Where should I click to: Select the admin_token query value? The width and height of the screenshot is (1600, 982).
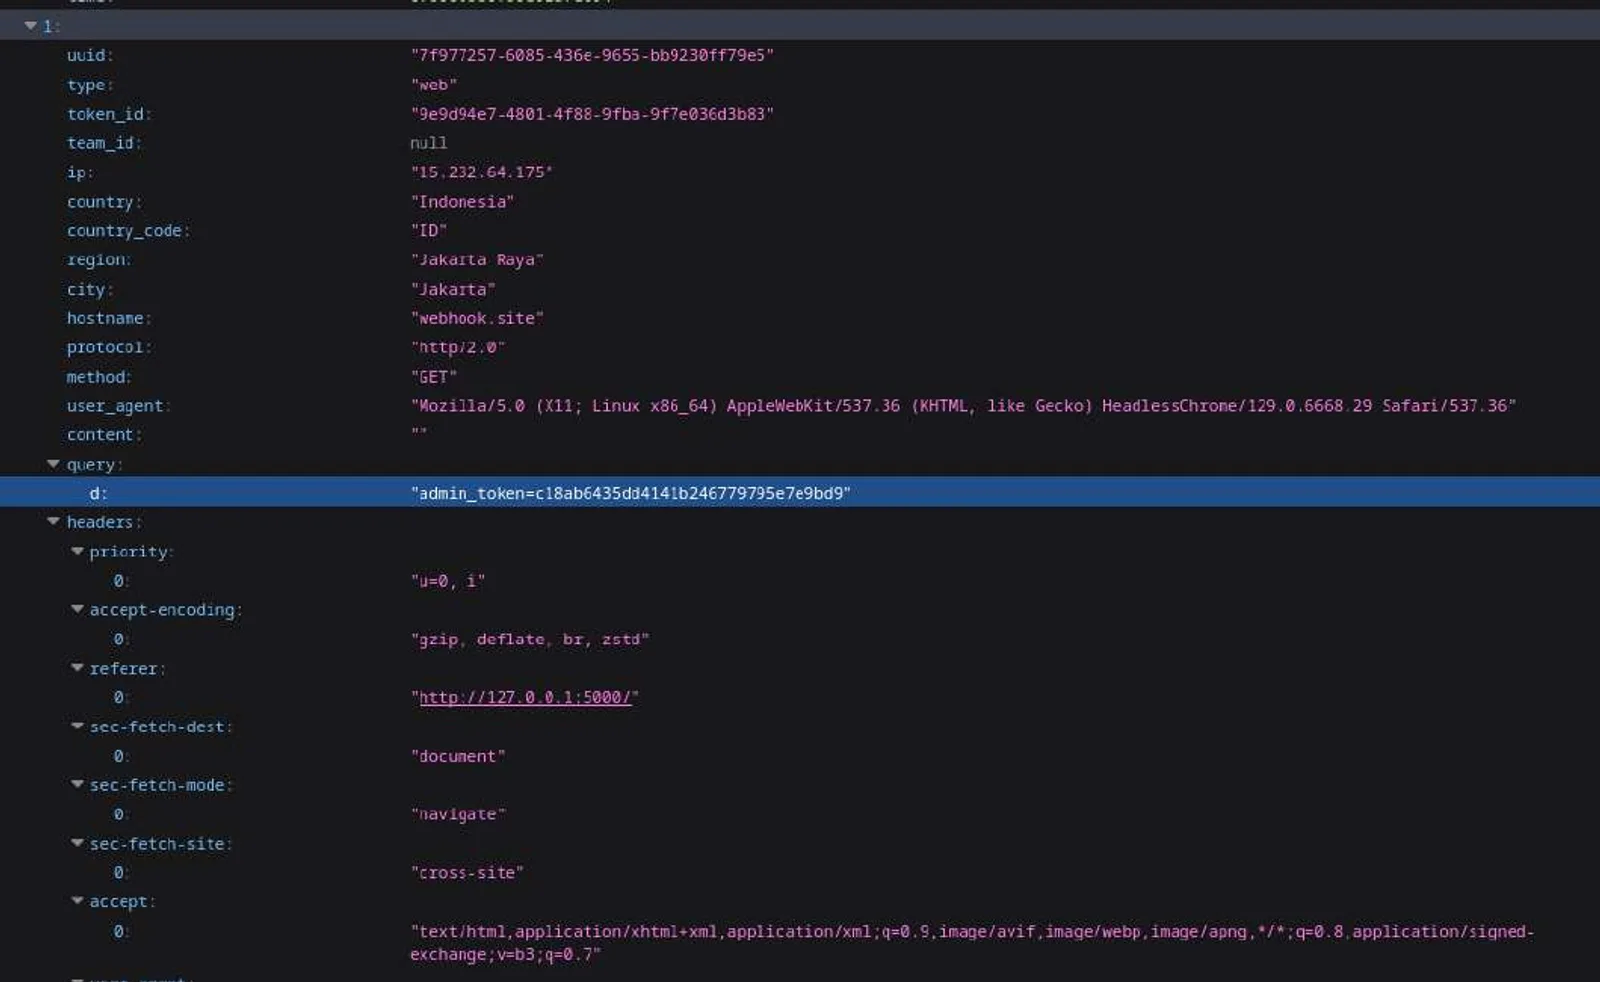coord(630,493)
